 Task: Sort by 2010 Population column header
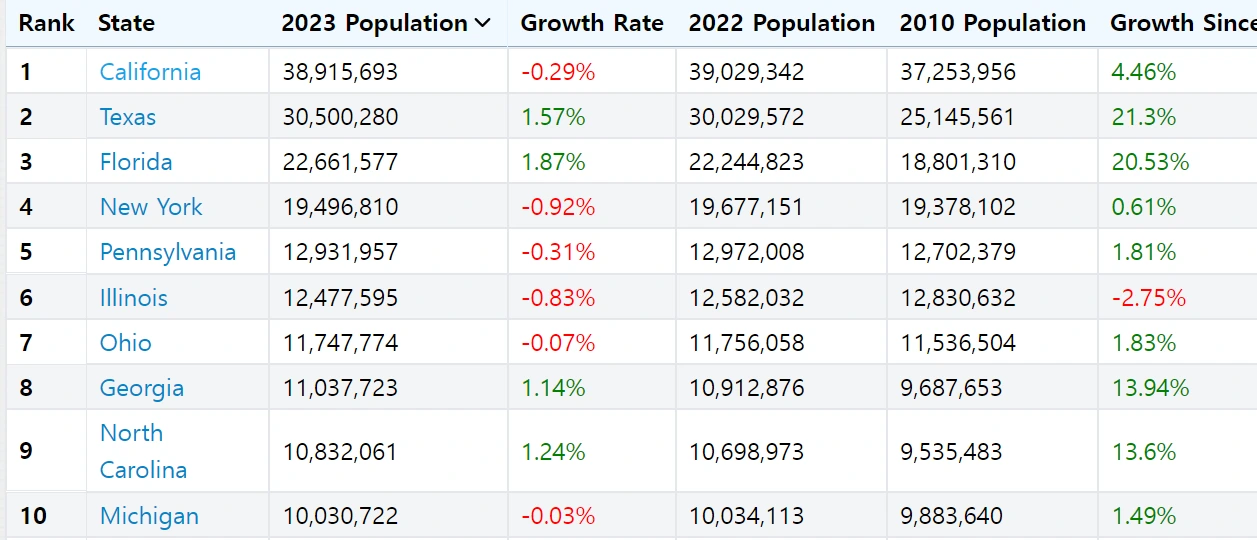[x=992, y=24]
